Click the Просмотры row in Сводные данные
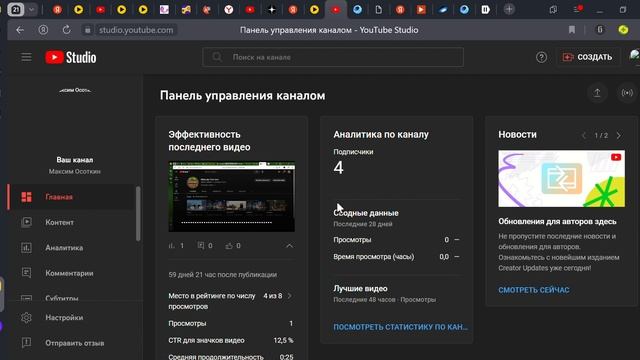The height and width of the screenshot is (360, 640). (396, 240)
